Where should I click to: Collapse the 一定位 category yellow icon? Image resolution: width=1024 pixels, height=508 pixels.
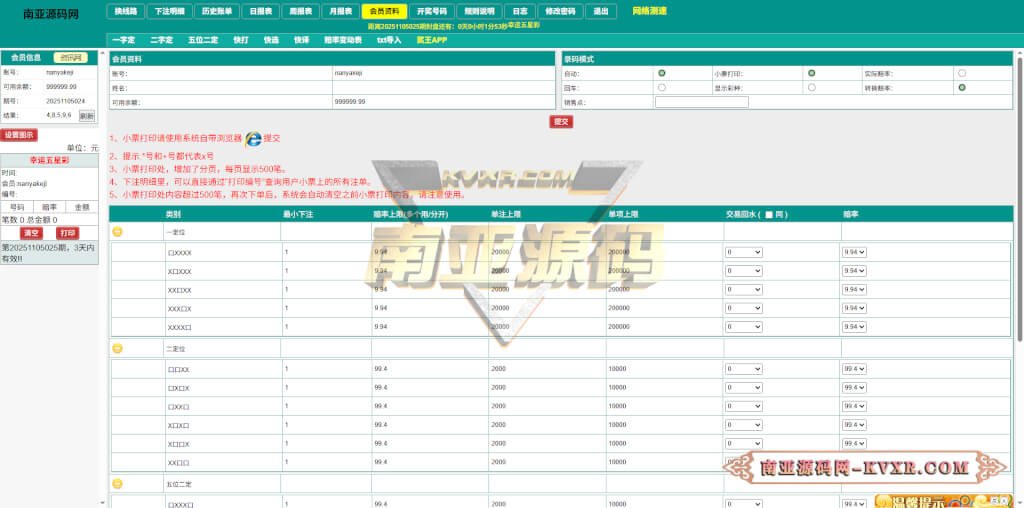(117, 231)
